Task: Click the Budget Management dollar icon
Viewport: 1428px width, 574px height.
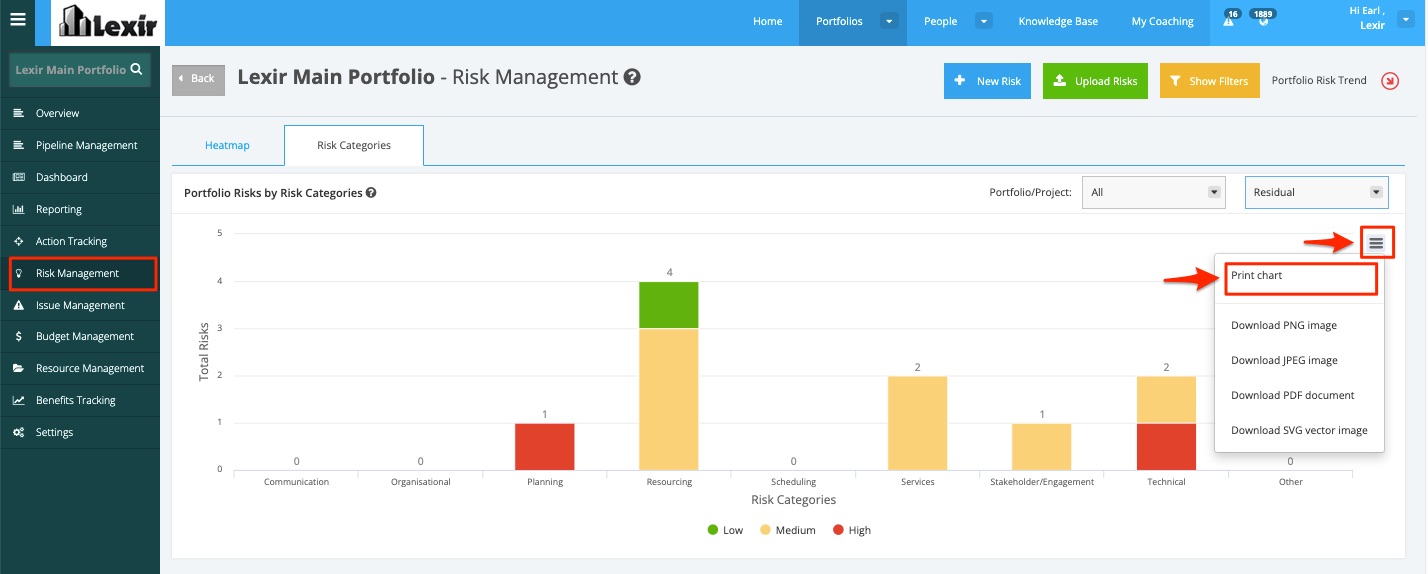Action: point(18,336)
